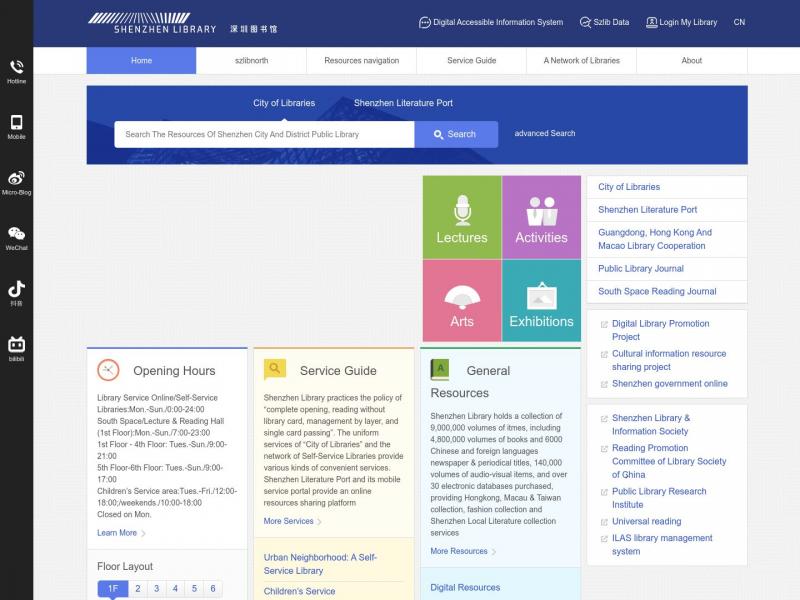The height and width of the screenshot is (600, 800).
Task: Open the Exhibitions picture tile
Action: pyautogui.click(x=541, y=301)
